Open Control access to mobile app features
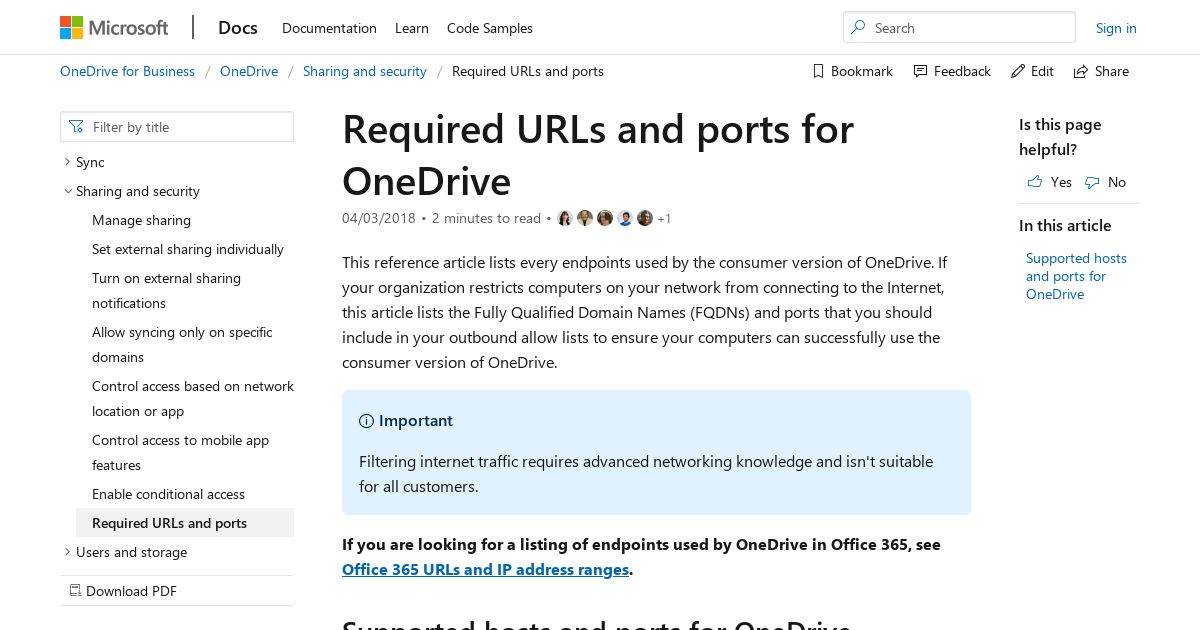The height and width of the screenshot is (630, 1200). coord(180,452)
